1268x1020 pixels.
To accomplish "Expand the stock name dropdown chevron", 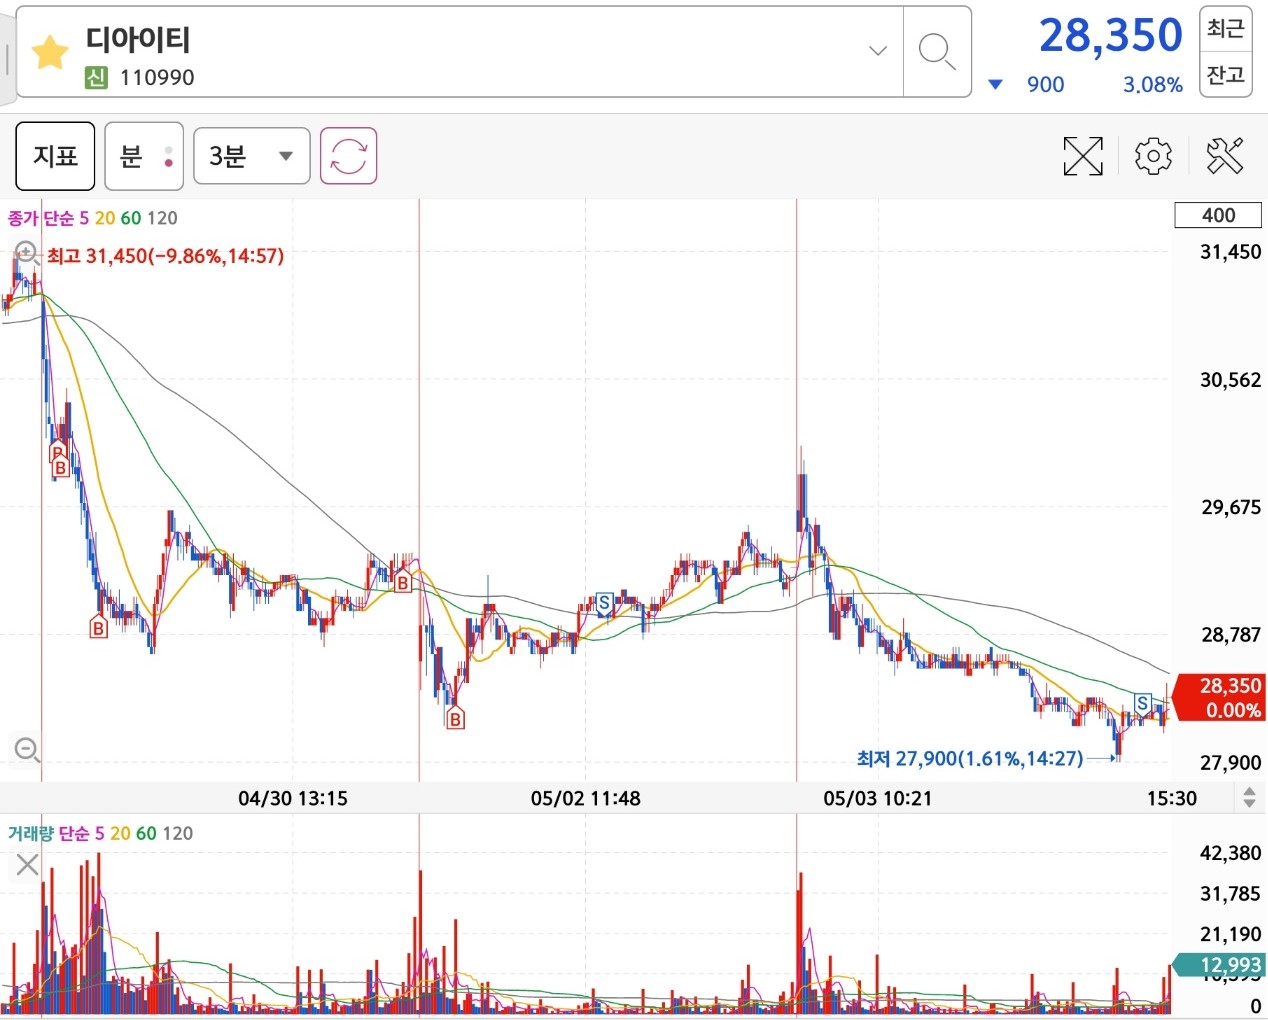I will pos(878,51).
